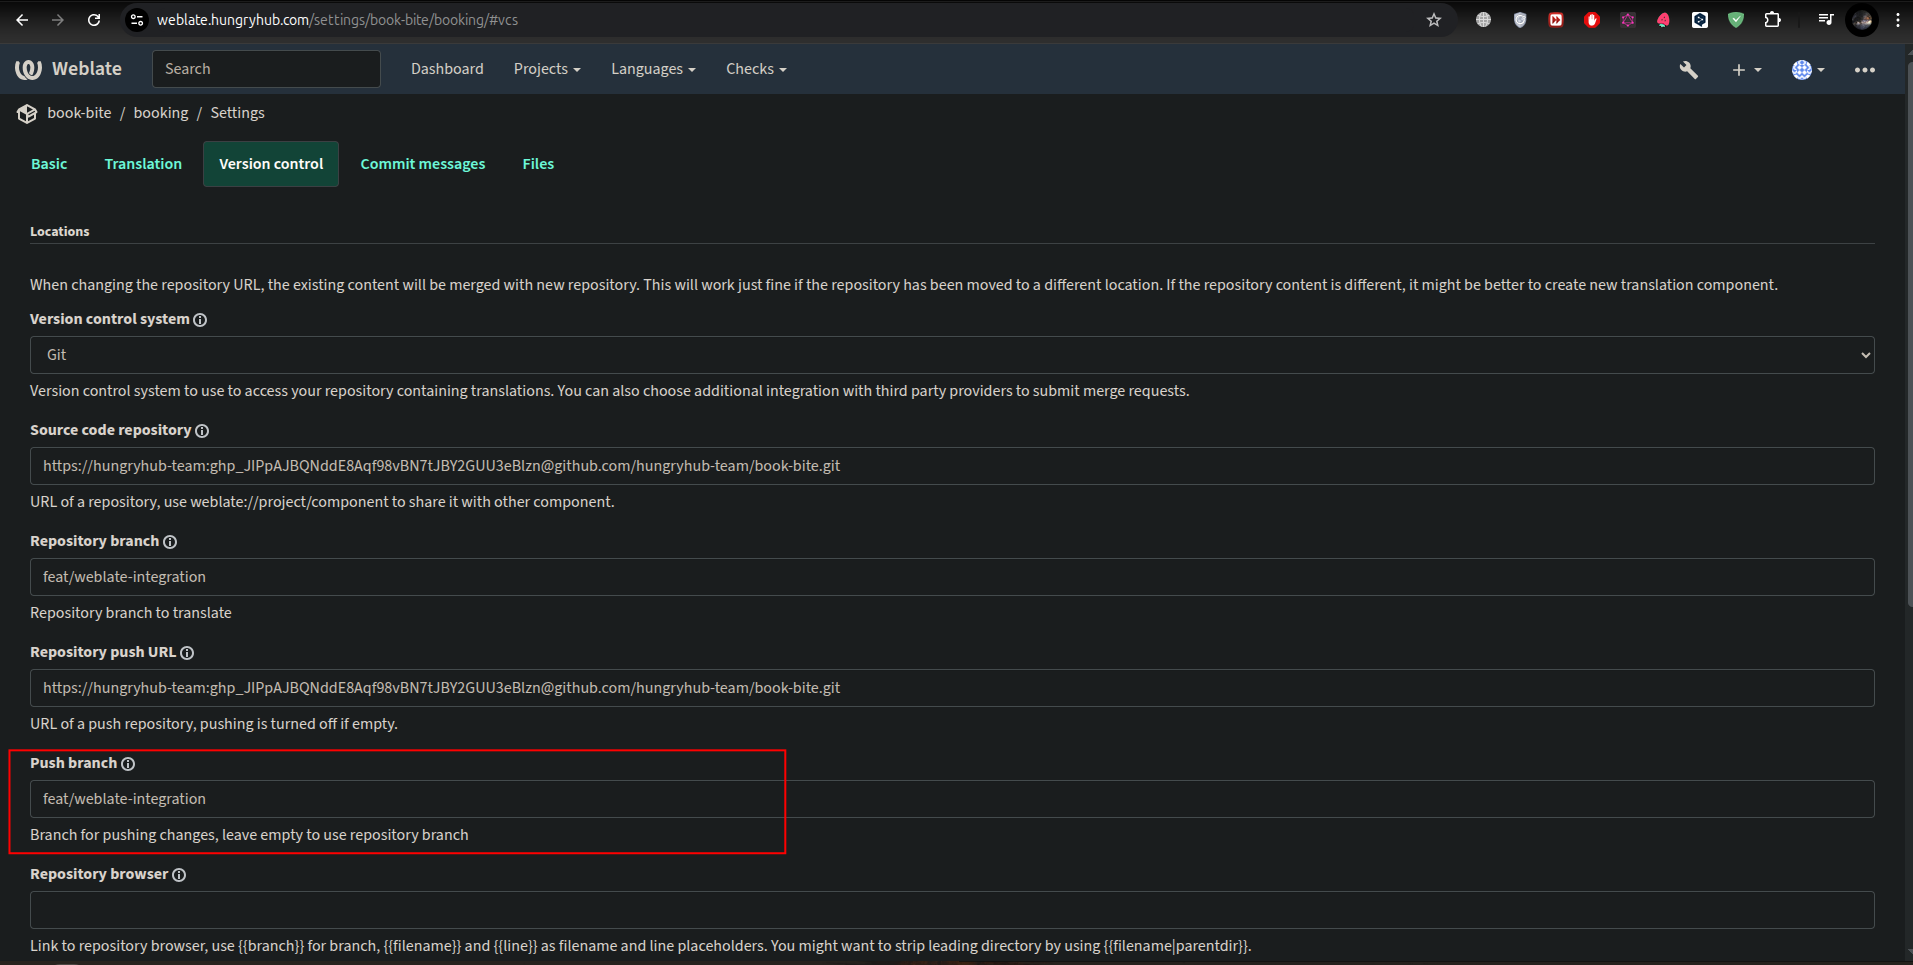Navigate to booking breadcrumb link
Viewport: 1913px width, 965px height.
tap(161, 113)
